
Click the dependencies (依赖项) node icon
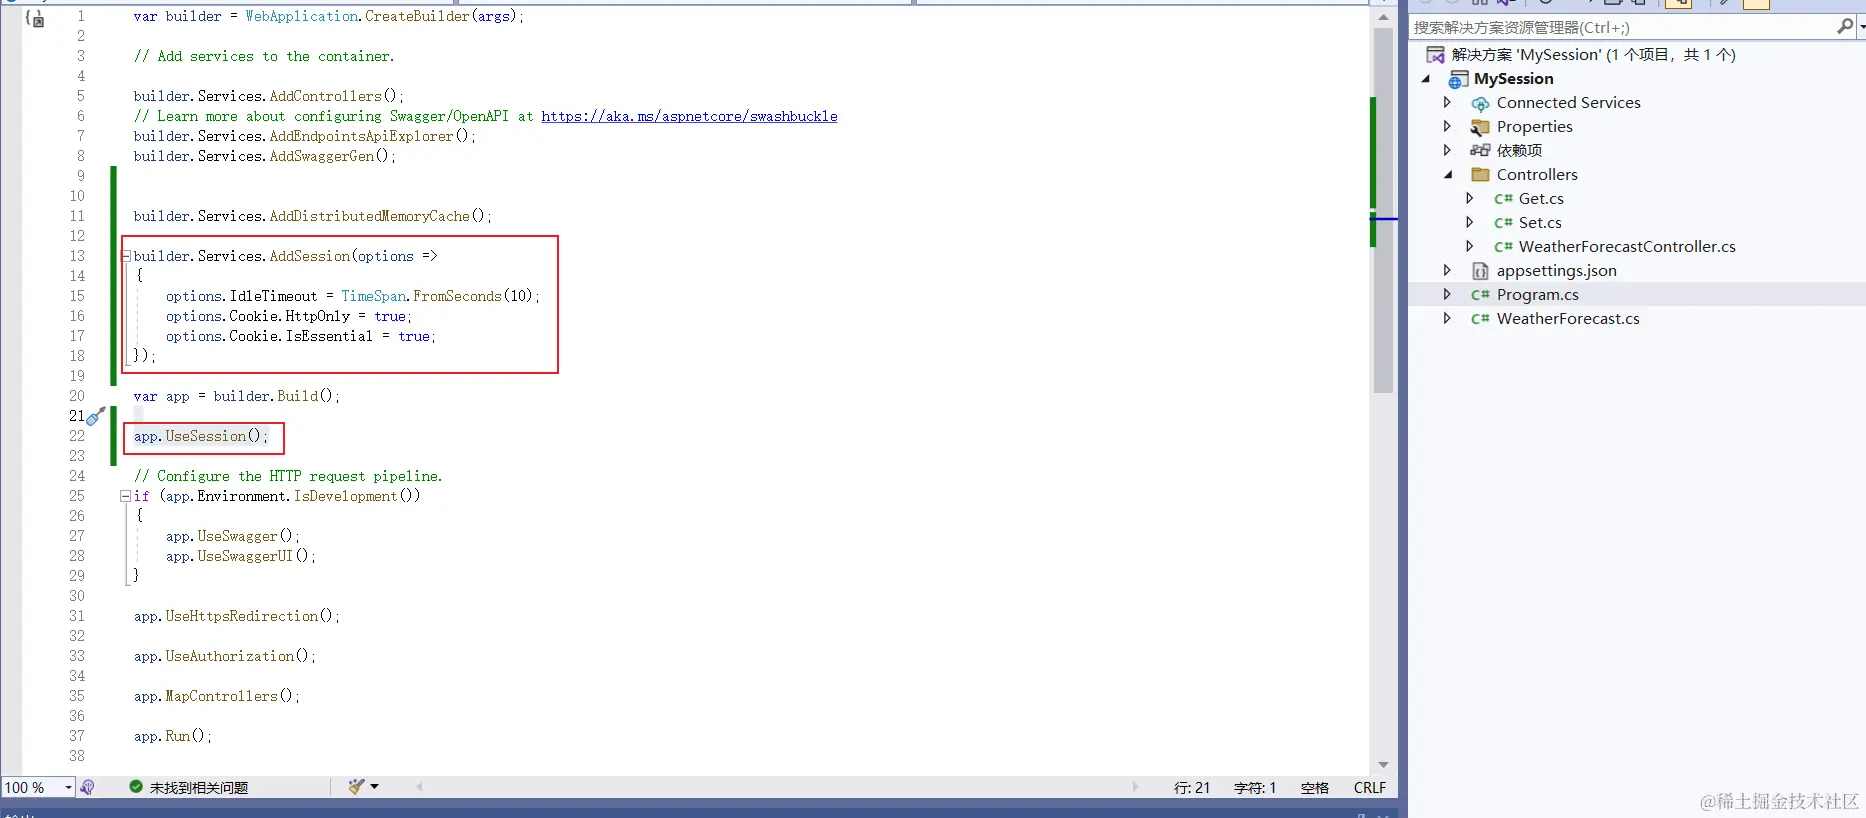coord(1480,151)
